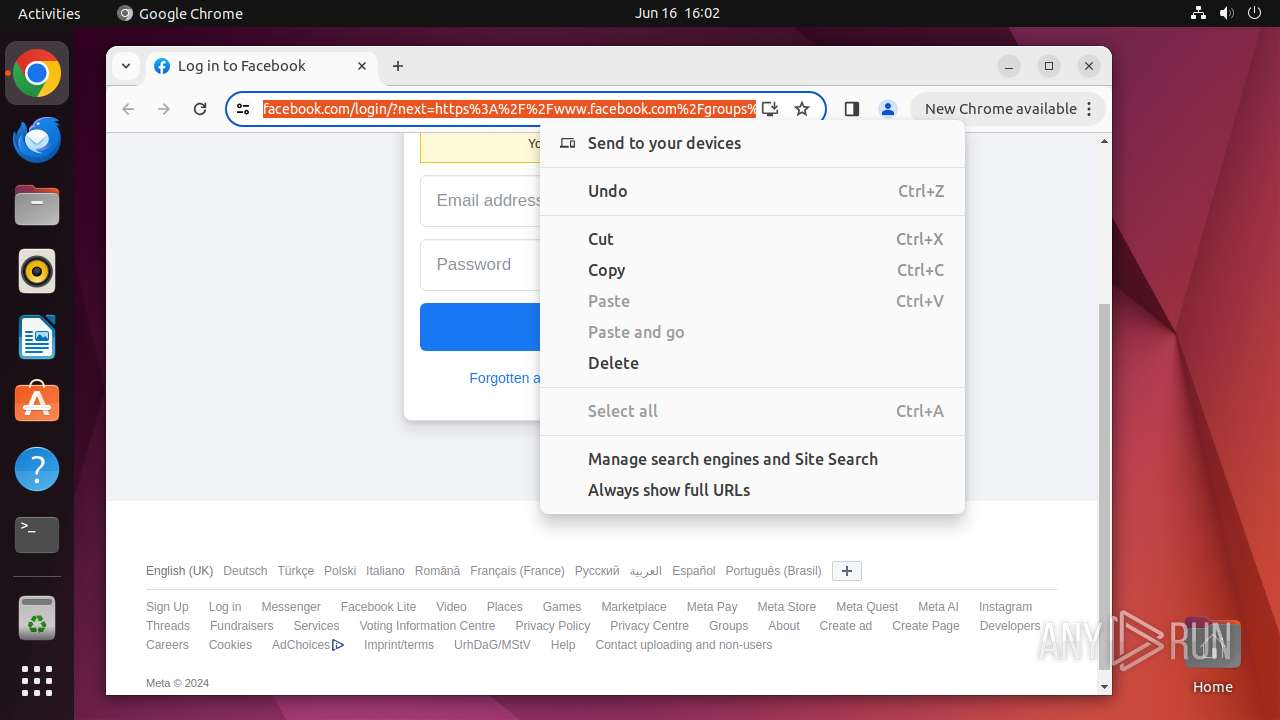The image size is (1280, 720).
Task: Toggle the Chrome side panel
Action: [x=852, y=109]
